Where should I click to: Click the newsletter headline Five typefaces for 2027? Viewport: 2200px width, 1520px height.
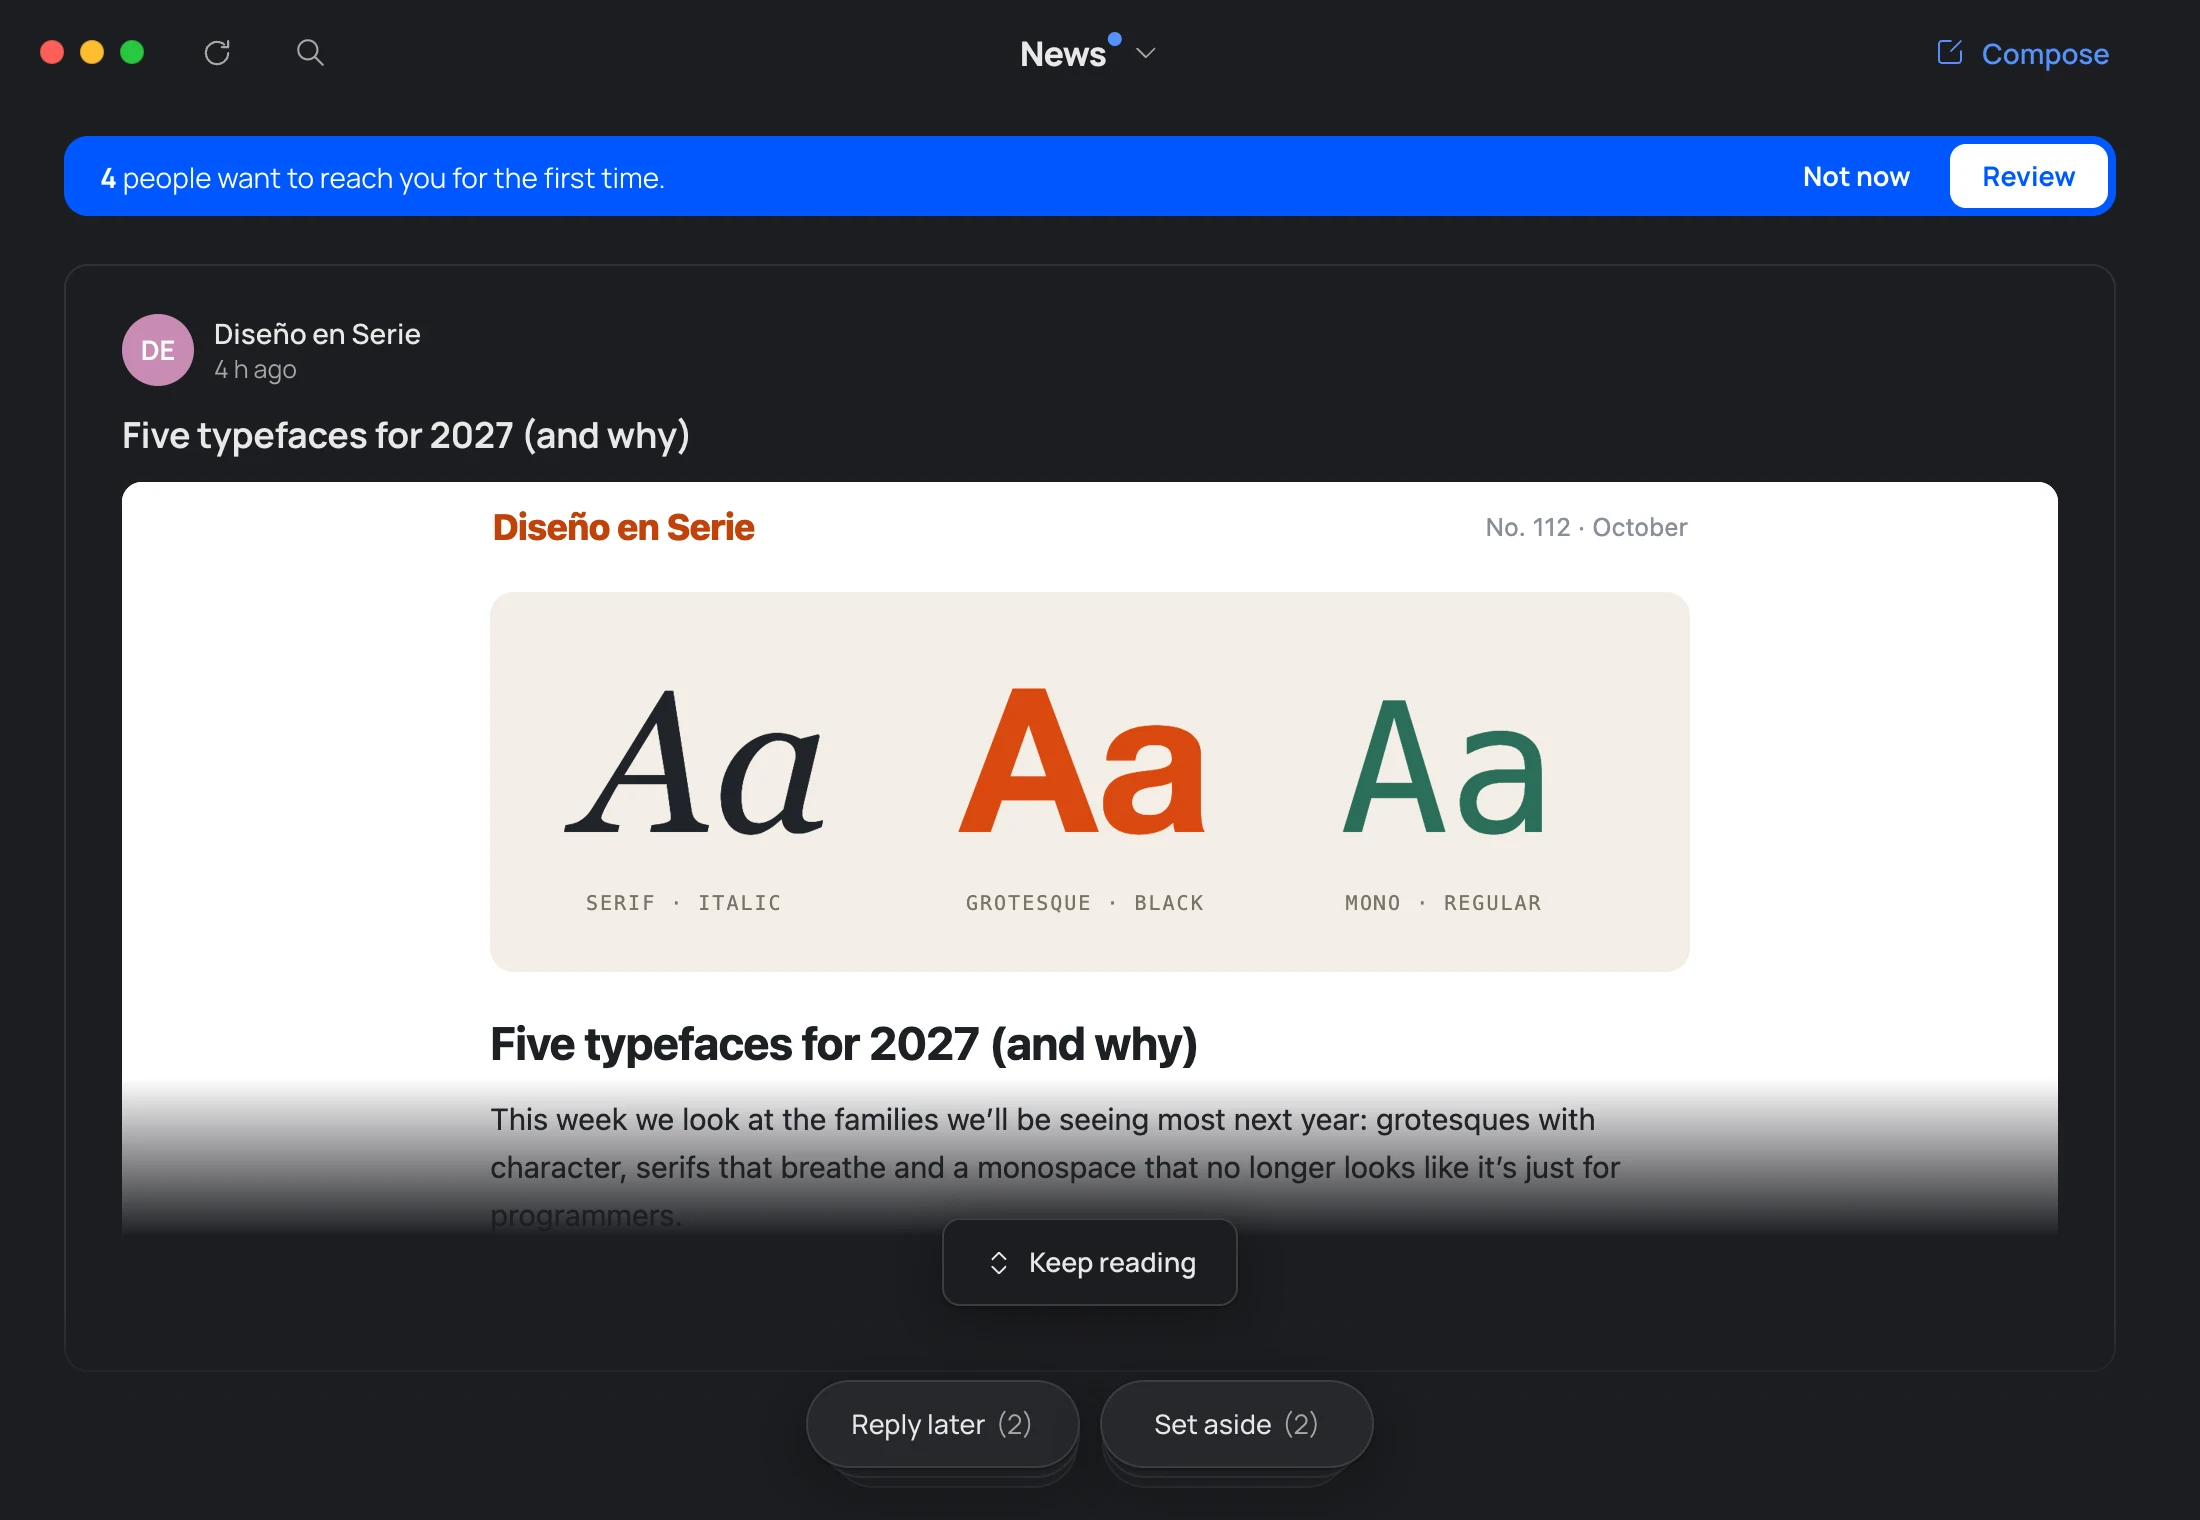click(843, 1045)
